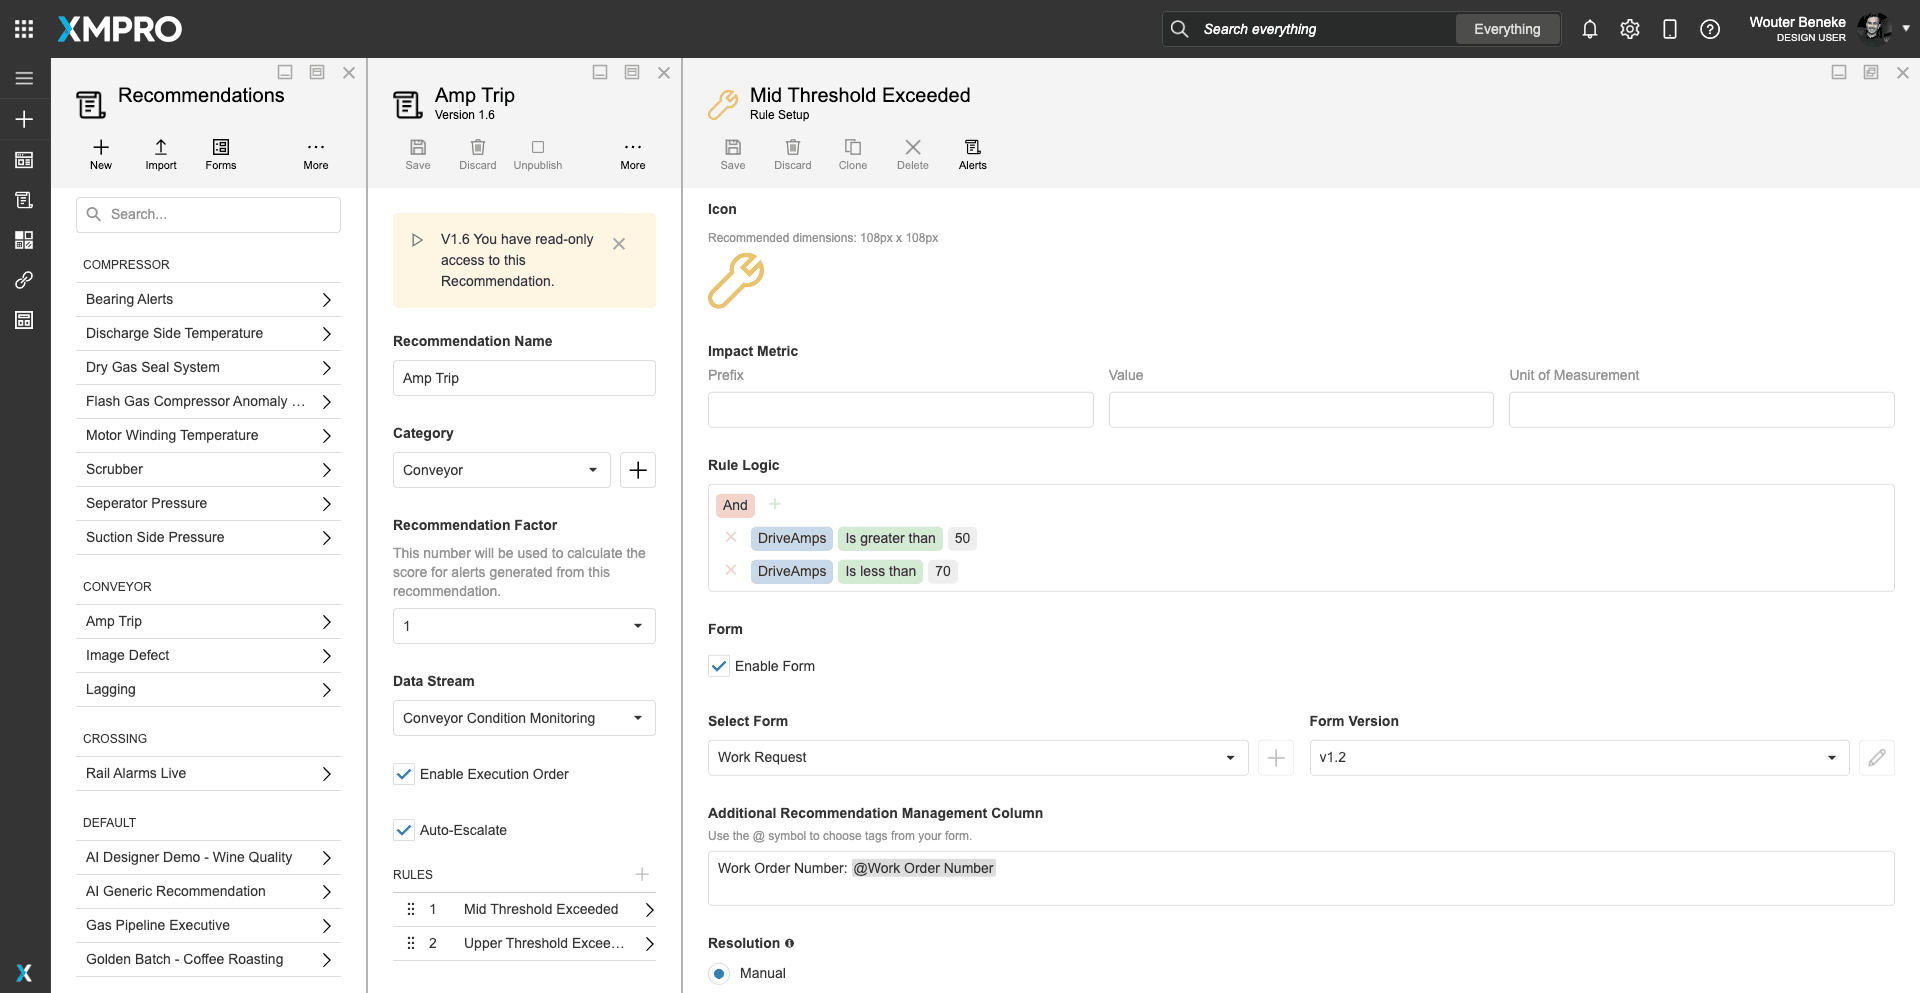Viewport: 1920px width, 993px height.
Task: Click the help question mark icon
Action: [x=1710, y=29]
